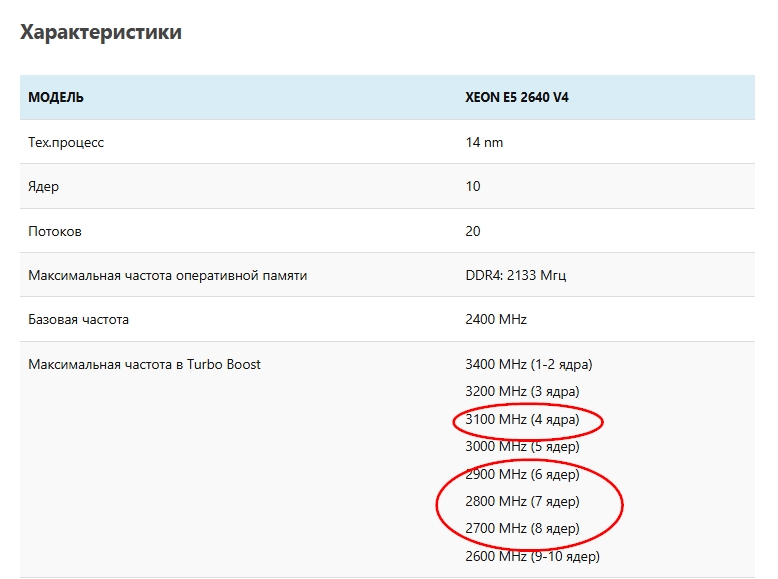This screenshot has height=579, width=778.
Task: Click the circled 3100 MHz (4 ядра) entry
Action: 522,419
